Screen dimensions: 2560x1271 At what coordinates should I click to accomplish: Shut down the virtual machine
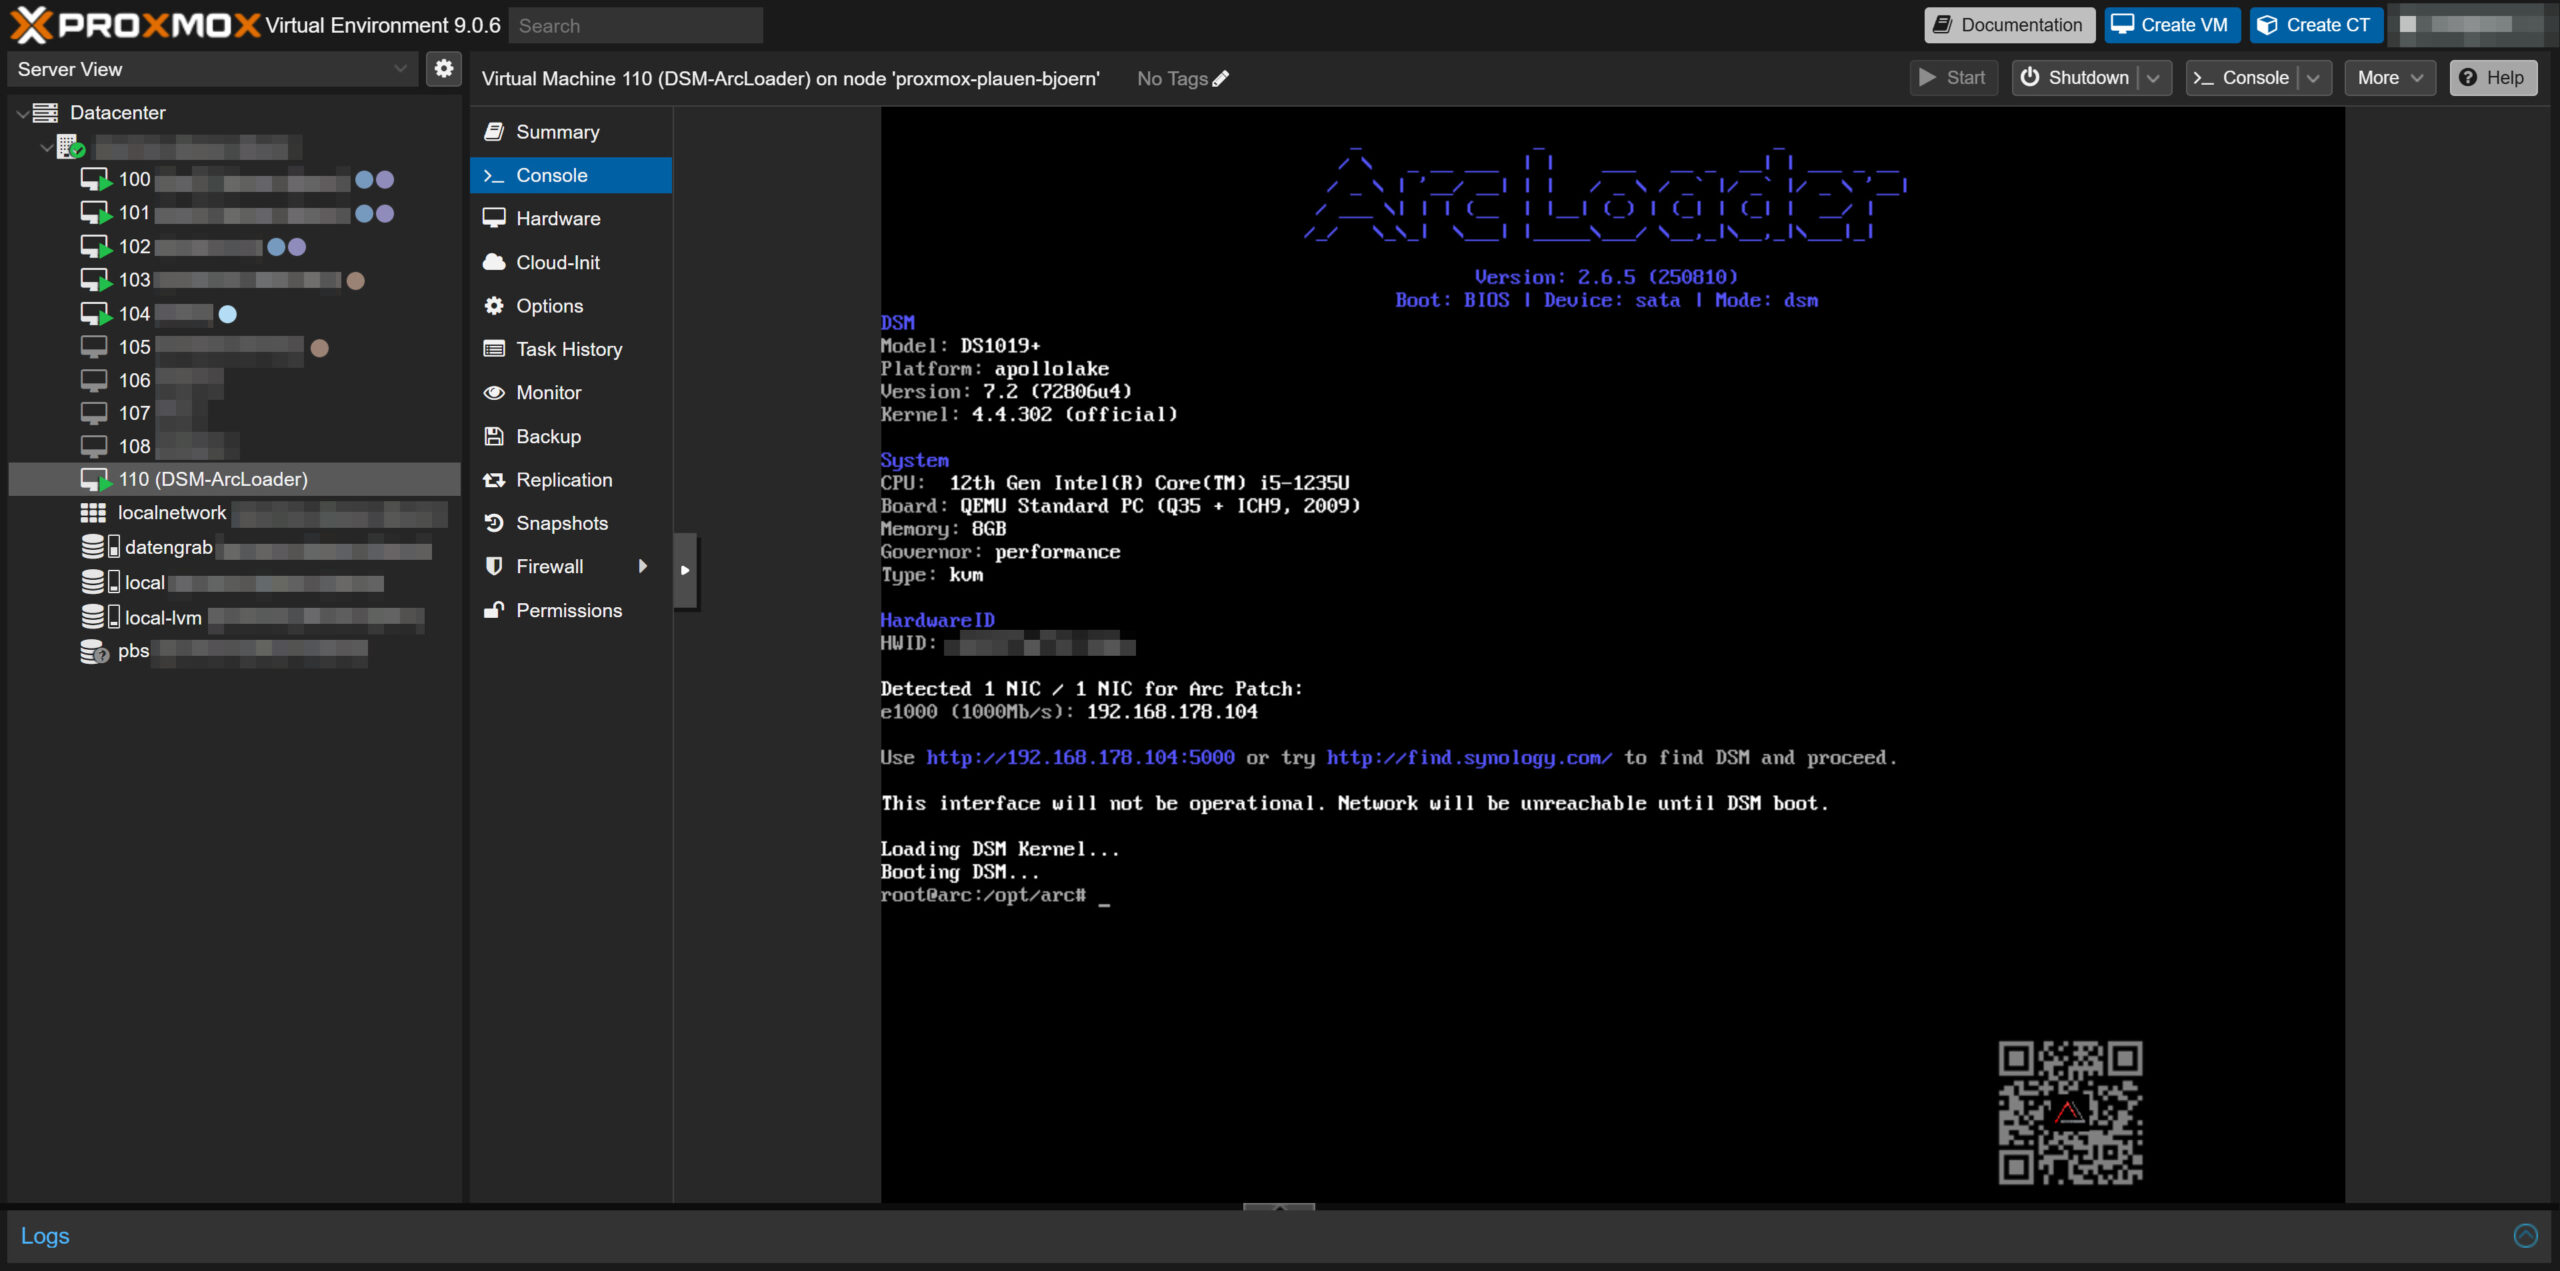click(x=2076, y=78)
